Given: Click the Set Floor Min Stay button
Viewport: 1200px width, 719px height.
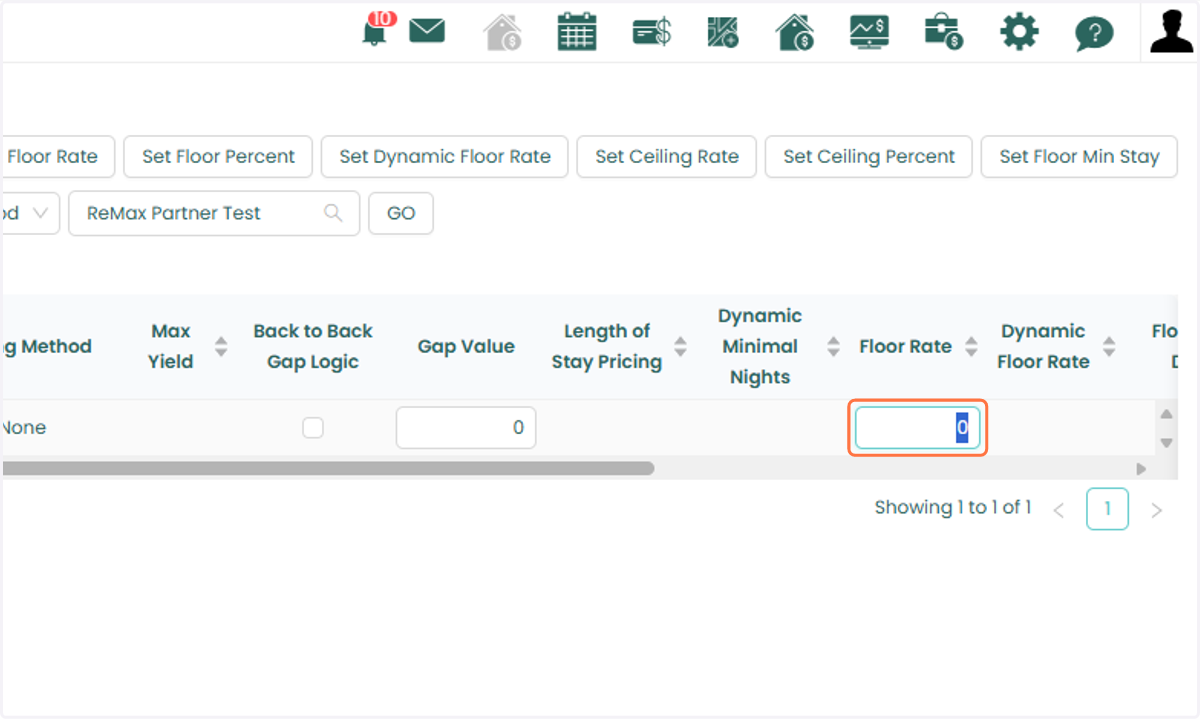Looking at the screenshot, I should point(1080,157).
